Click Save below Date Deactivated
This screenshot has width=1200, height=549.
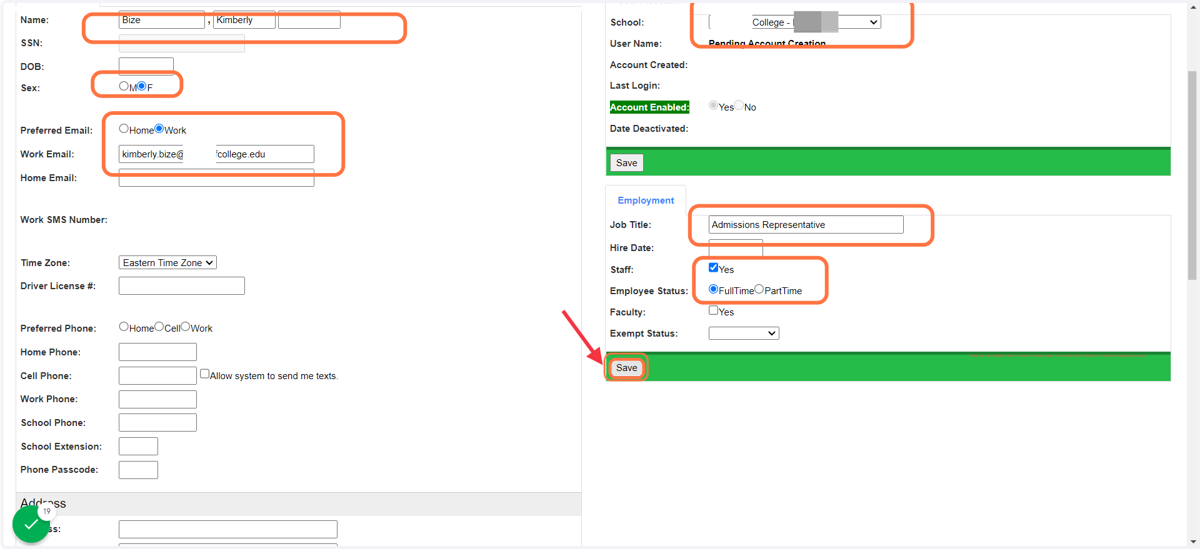[627, 162]
